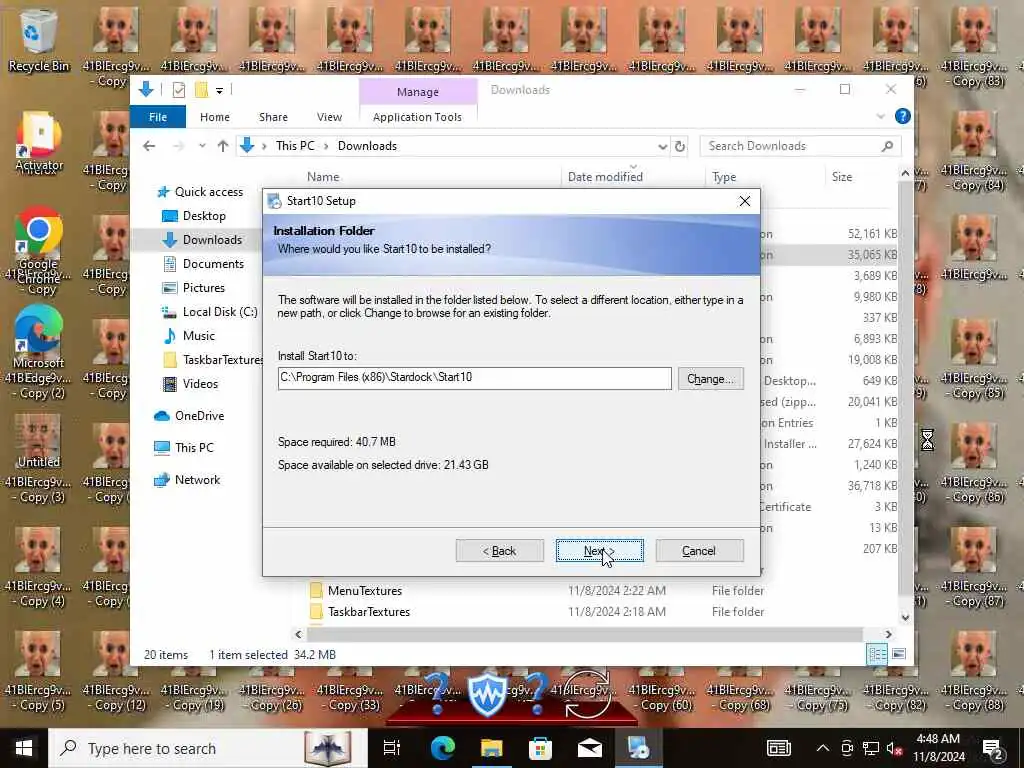This screenshot has width=1024, height=768.
Task: Open the Windows Start menu
Action: (24, 748)
